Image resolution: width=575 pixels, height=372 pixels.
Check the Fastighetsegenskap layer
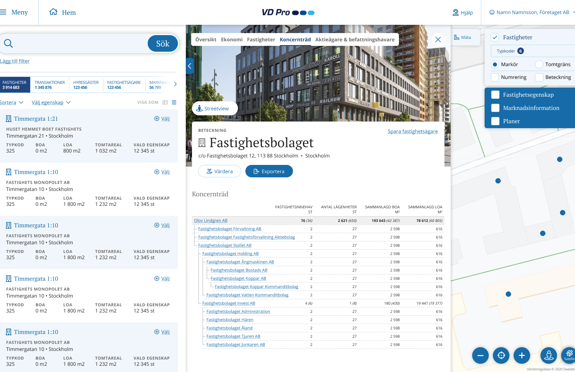pyautogui.click(x=495, y=95)
